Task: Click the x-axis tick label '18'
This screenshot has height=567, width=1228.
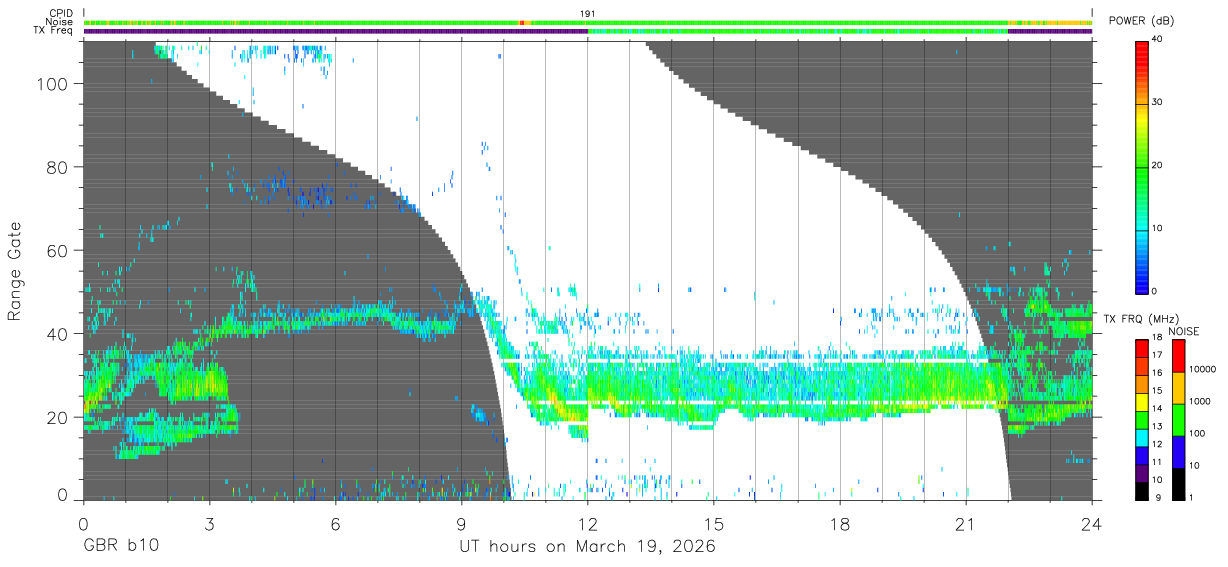Action: [x=840, y=523]
